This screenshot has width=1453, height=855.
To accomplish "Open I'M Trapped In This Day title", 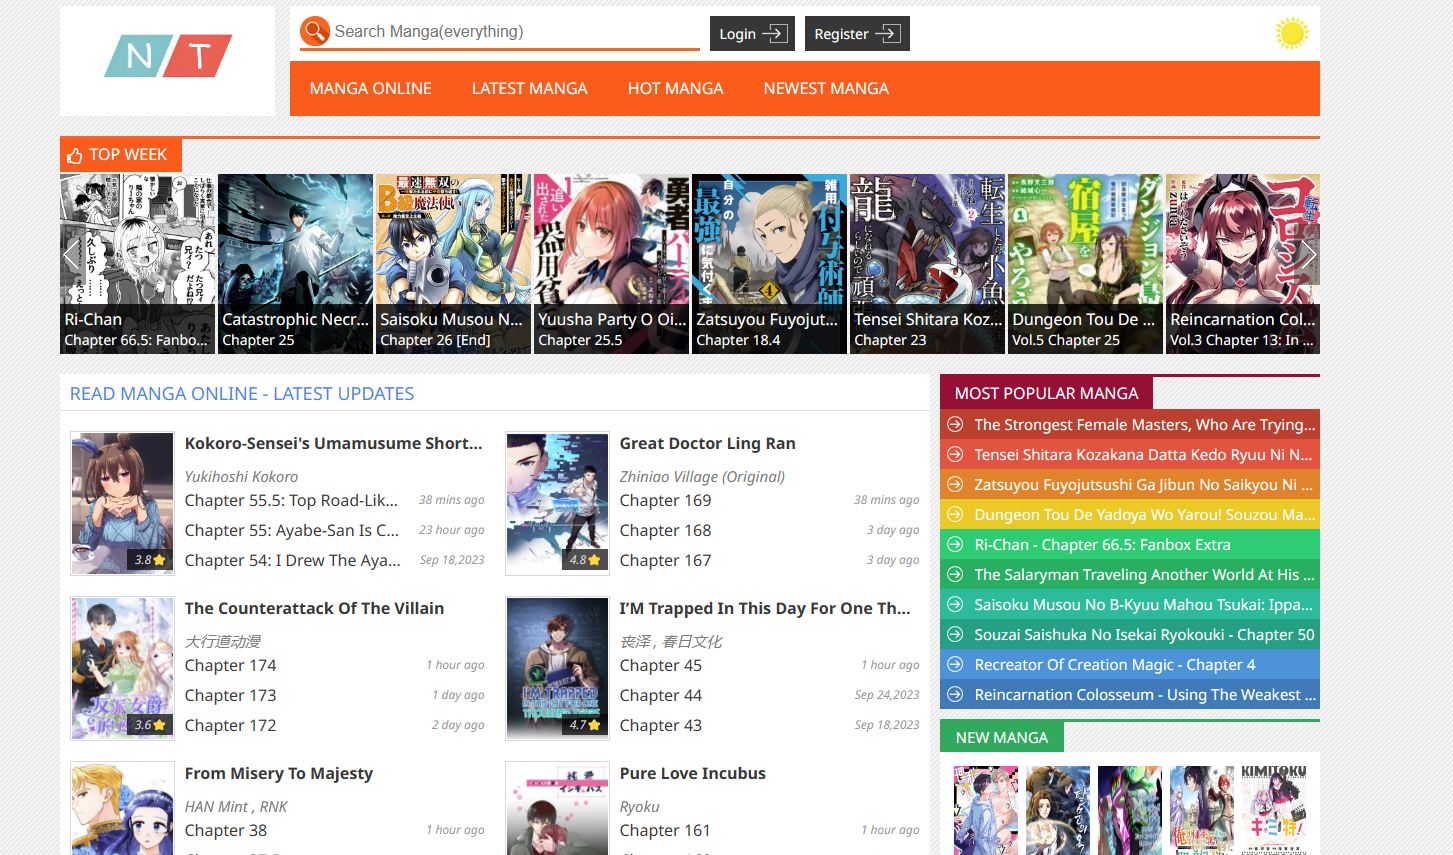I will click(764, 608).
